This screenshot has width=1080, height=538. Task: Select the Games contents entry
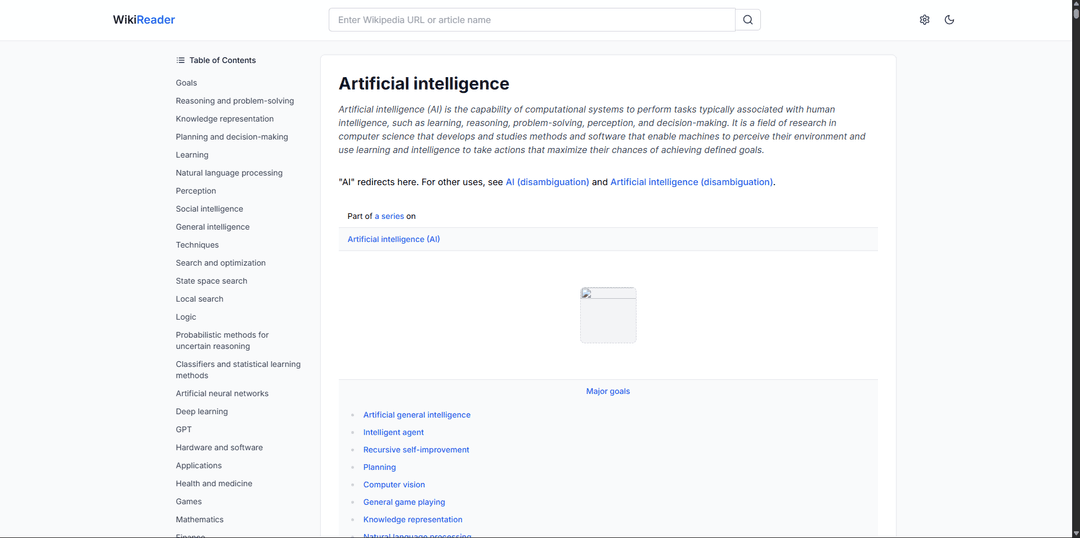[x=189, y=501]
